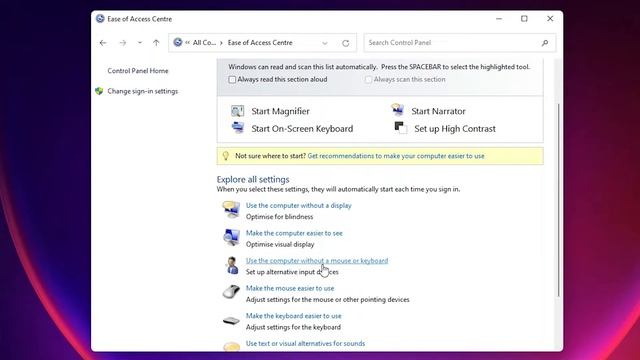Click person icon for mouse or keyboard alternatives
The width and height of the screenshot is (640, 360).
pyautogui.click(x=232, y=265)
